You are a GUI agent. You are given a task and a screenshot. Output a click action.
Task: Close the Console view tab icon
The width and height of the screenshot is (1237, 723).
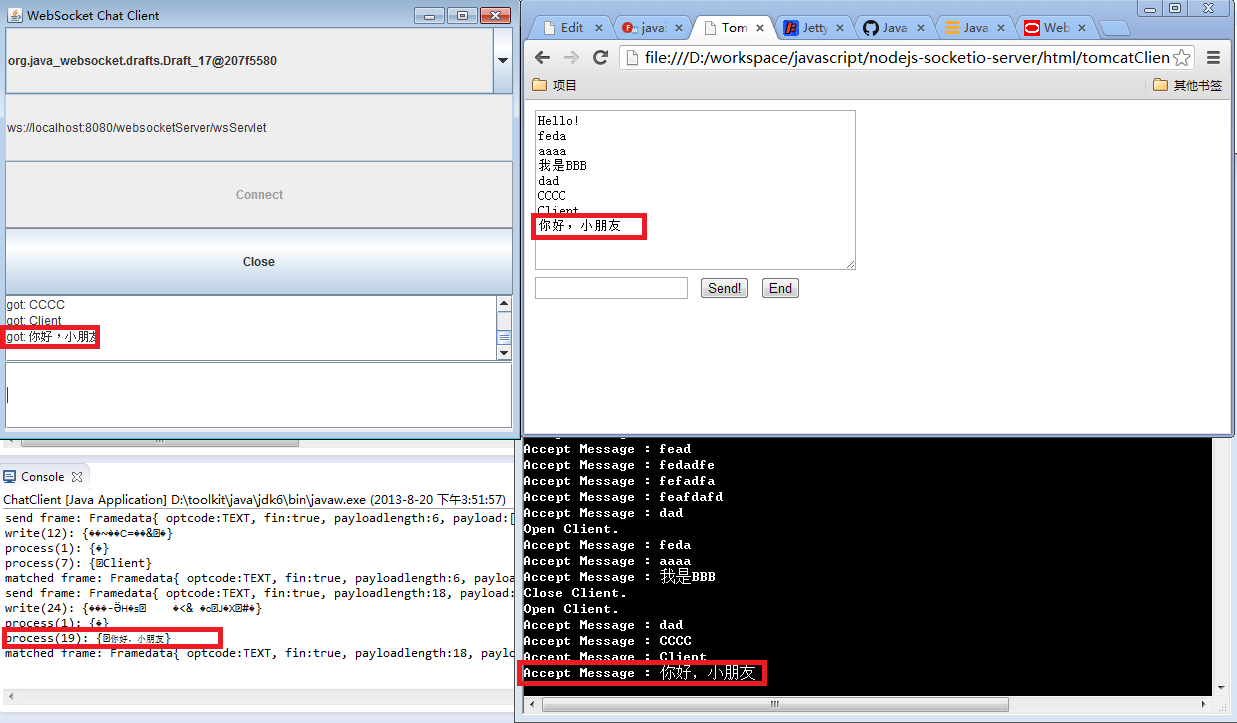pyautogui.click(x=78, y=477)
